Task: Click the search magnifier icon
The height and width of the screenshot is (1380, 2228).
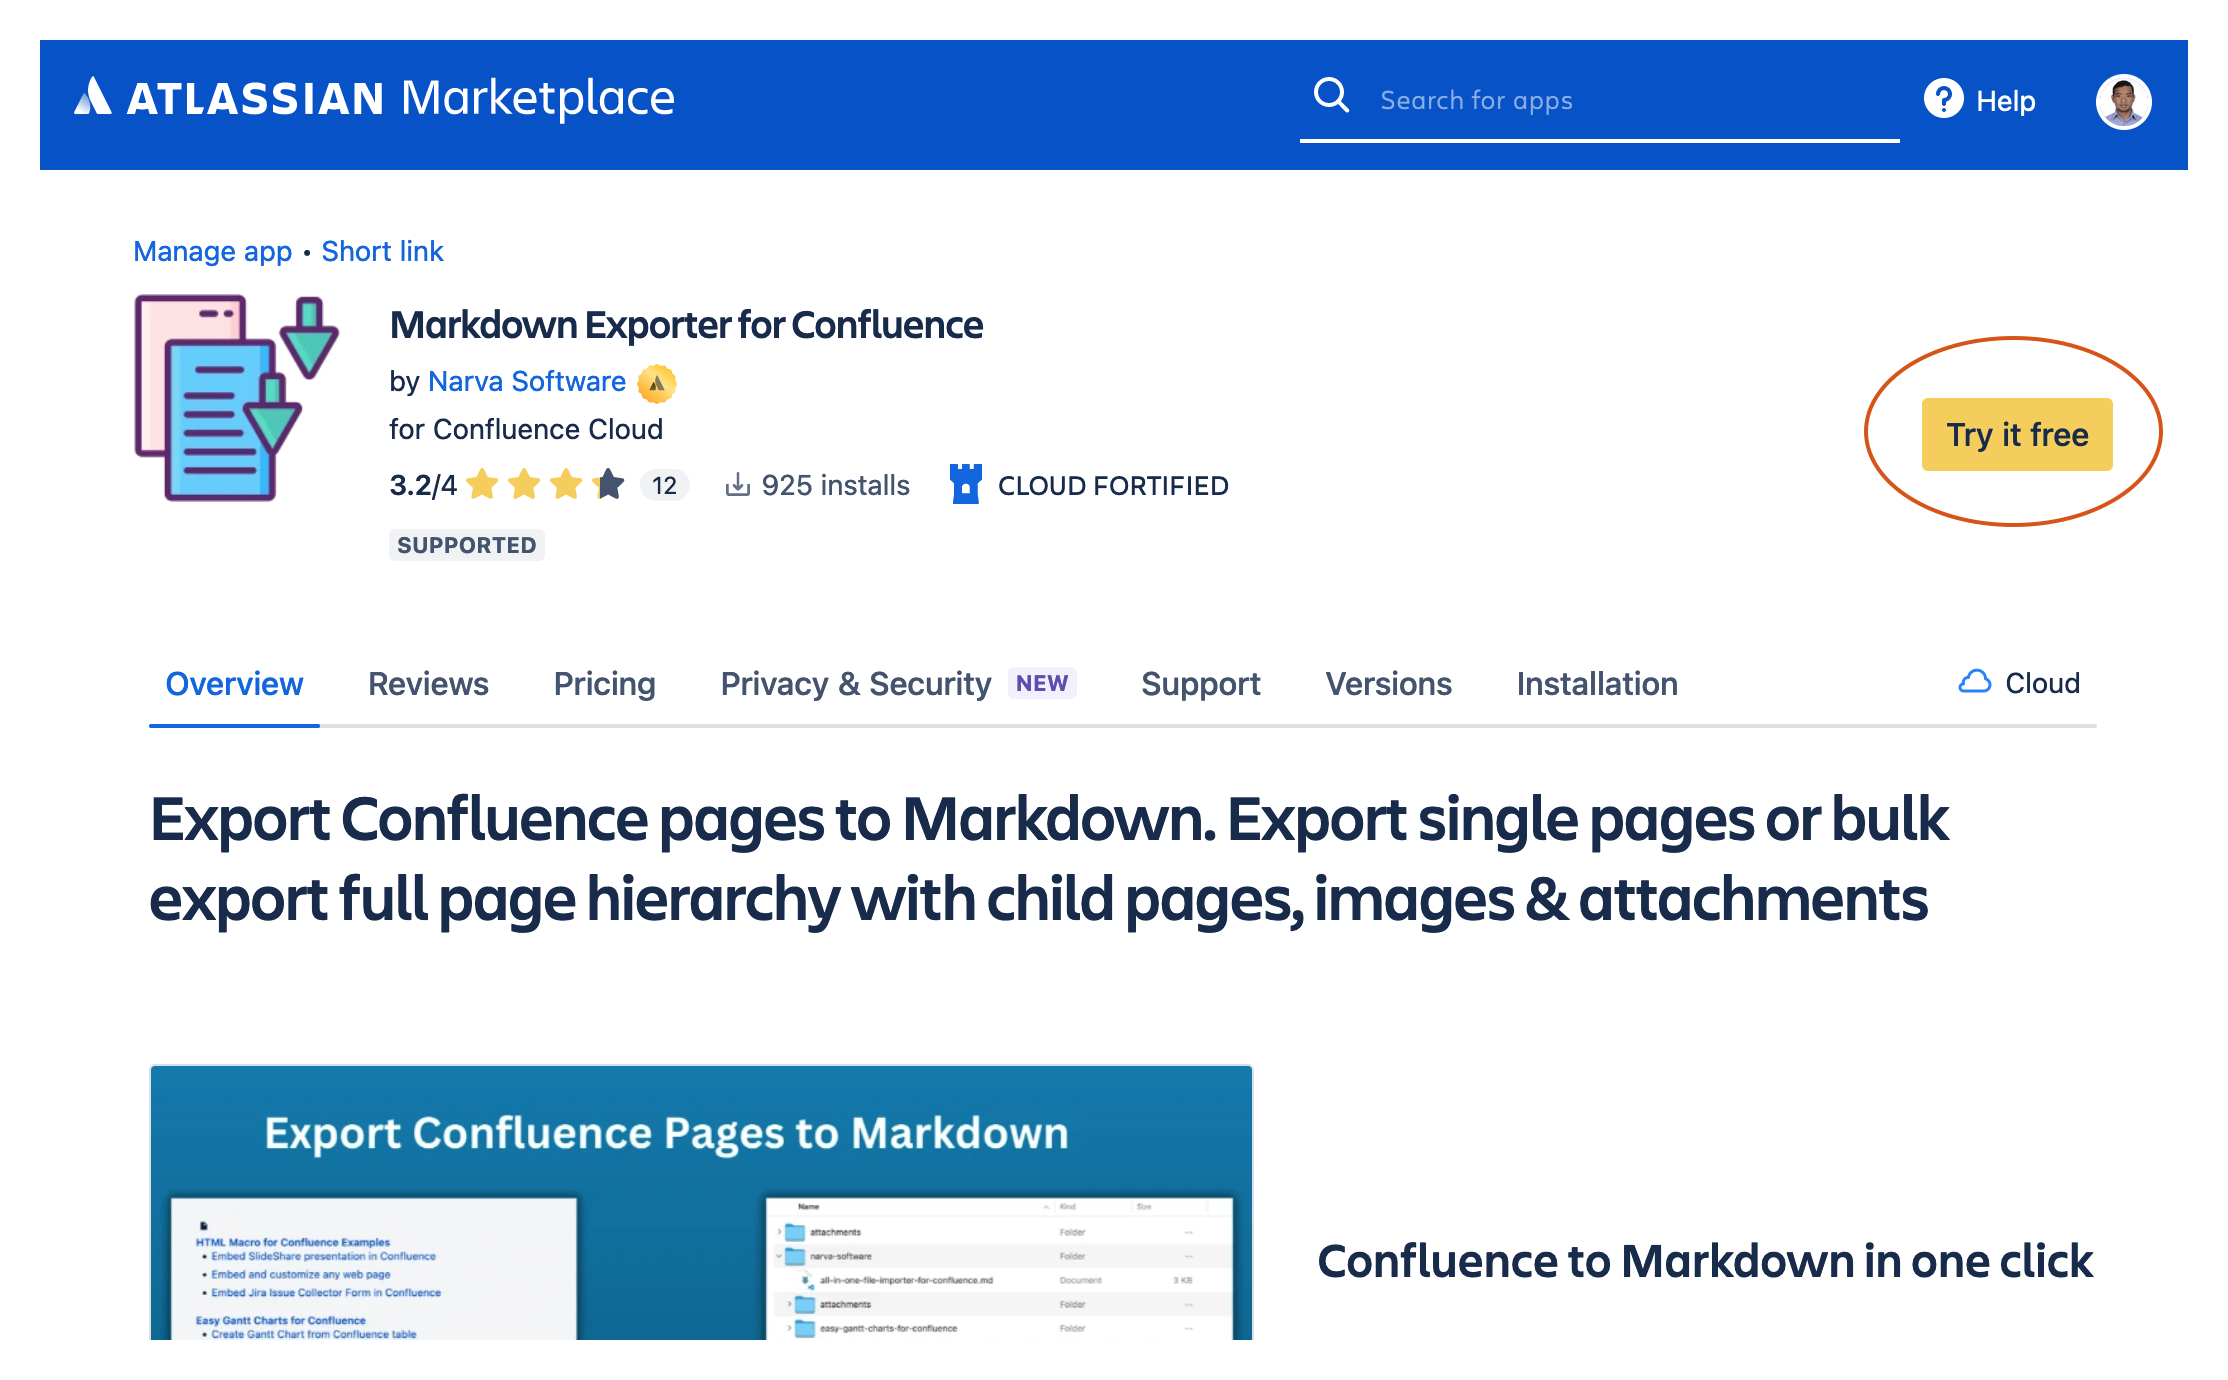Action: click(x=1331, y=96)
